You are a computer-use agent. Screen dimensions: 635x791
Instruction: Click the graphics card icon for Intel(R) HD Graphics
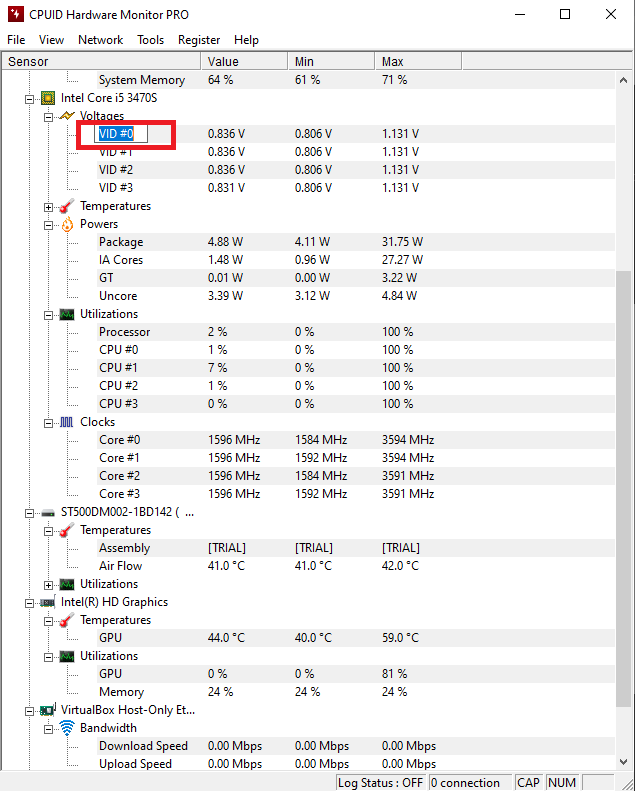[48, 602]
